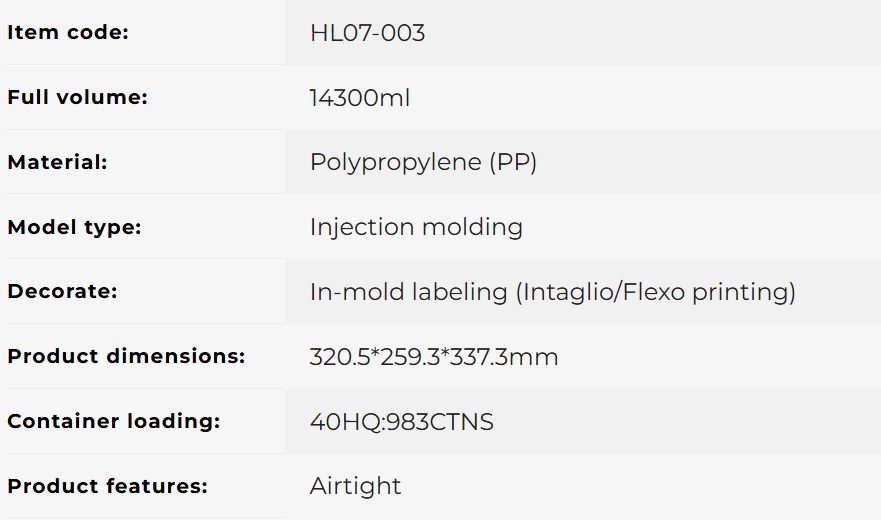
Task: Select the HL07-003 item code value
Action: click(367, 33)
